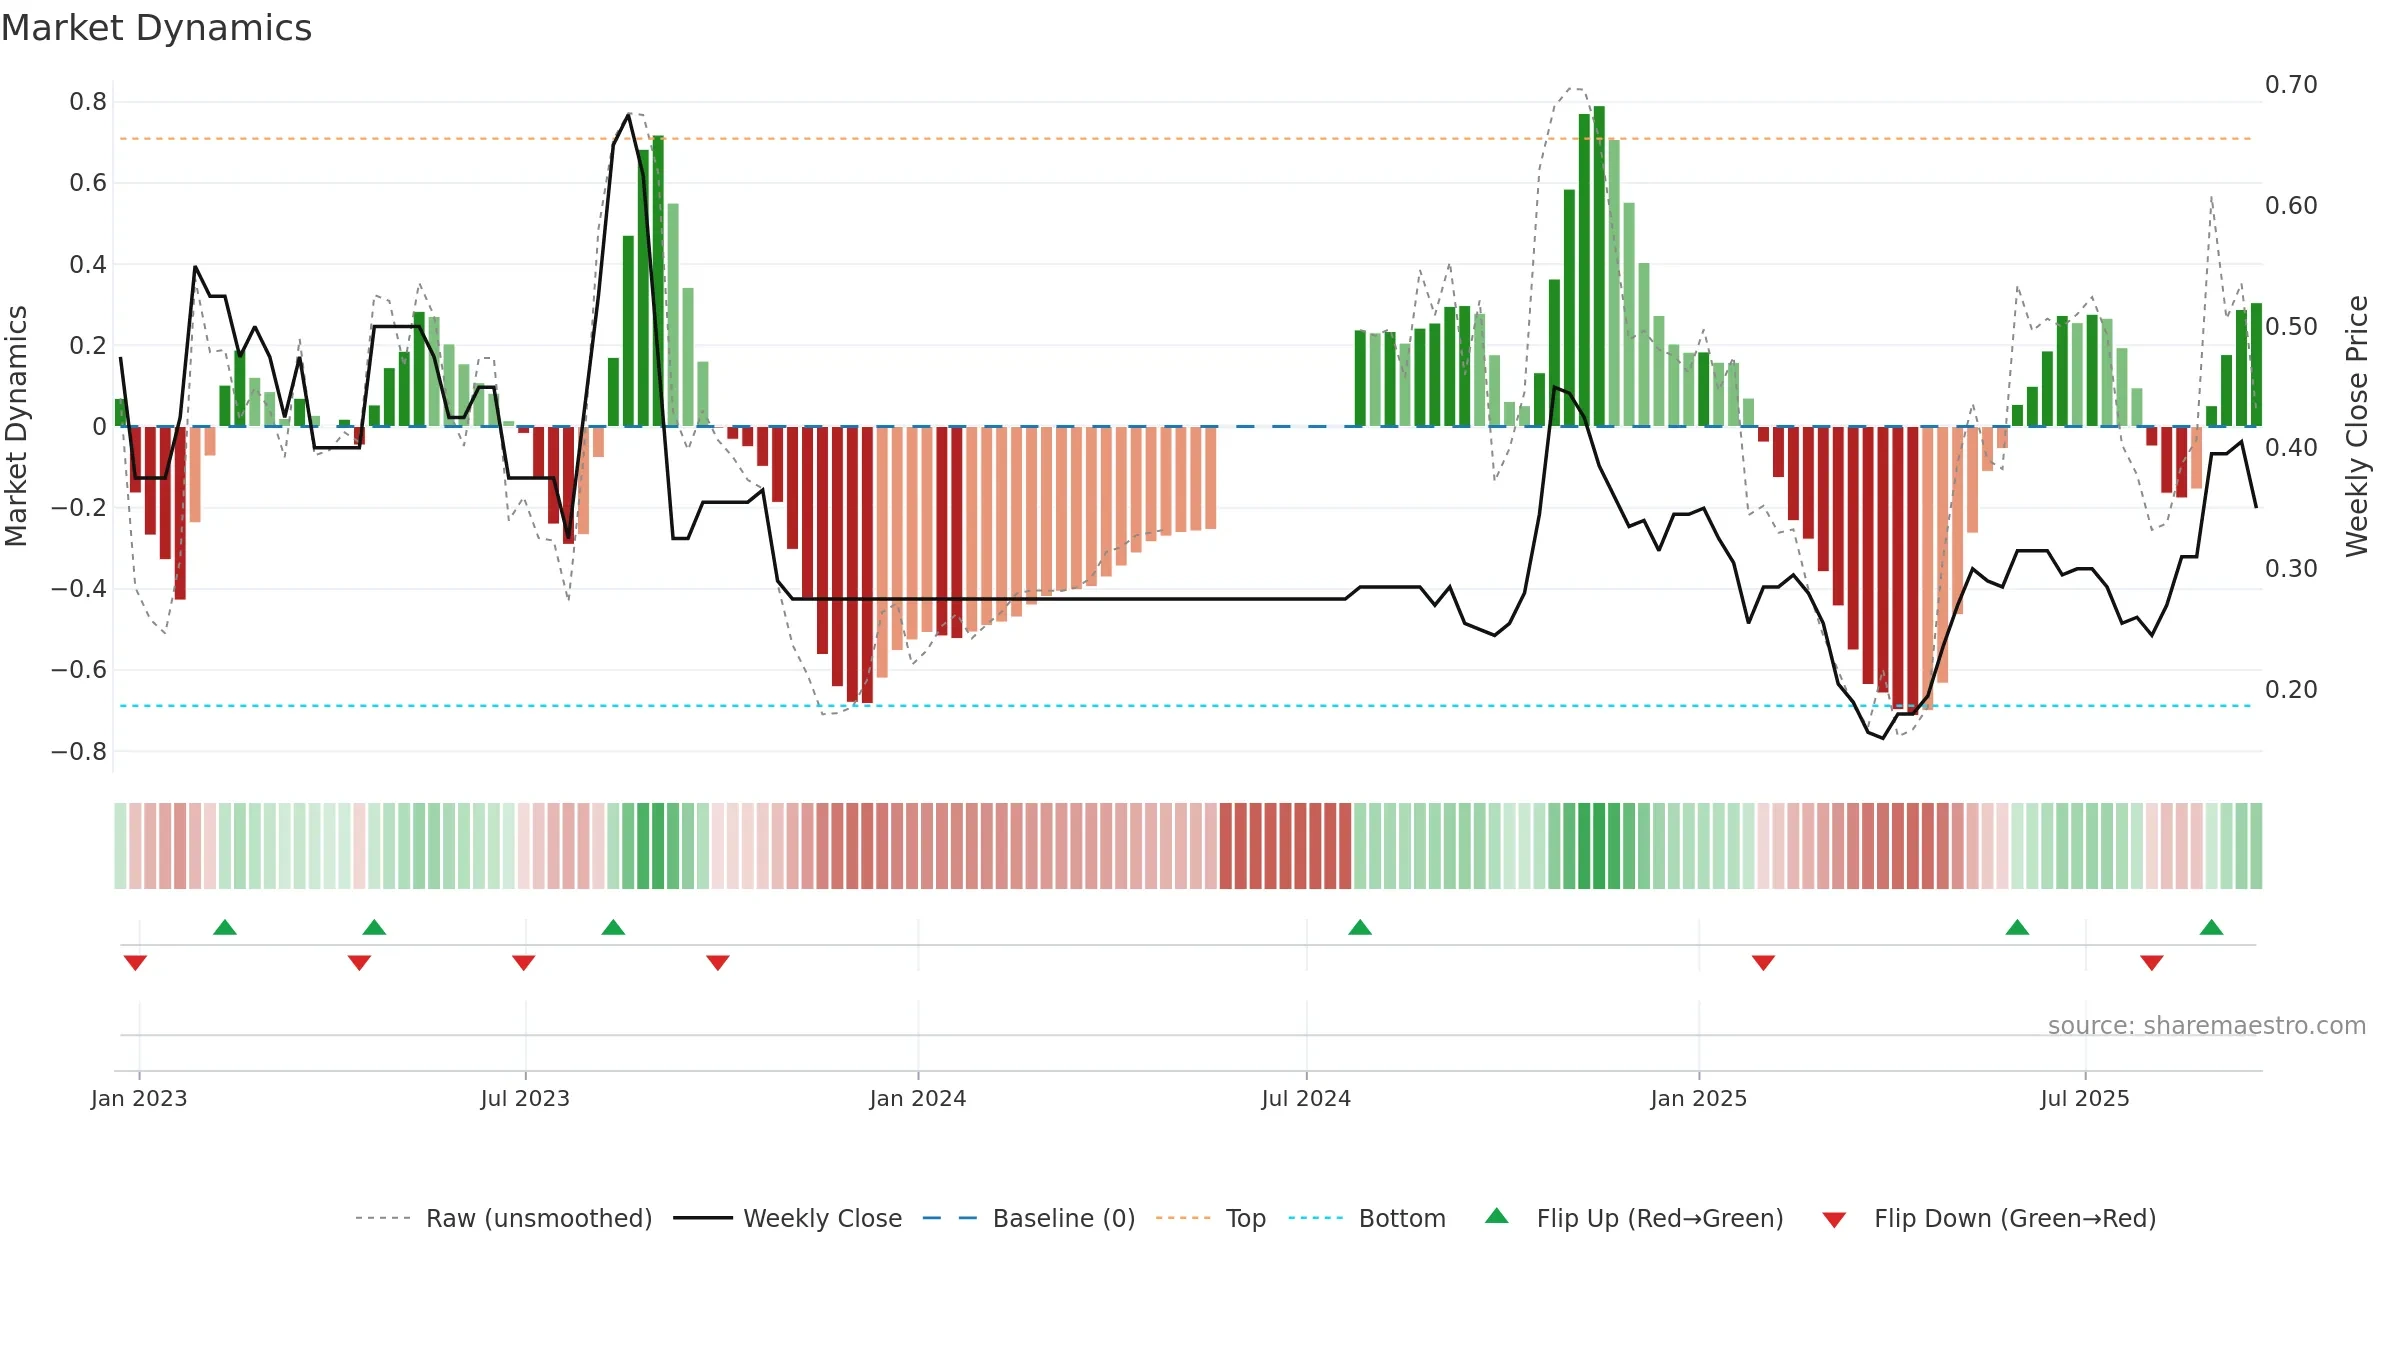Click the Market Dynamics chart title
The height and width of the screenshot is (1350, 2400).
156,28
